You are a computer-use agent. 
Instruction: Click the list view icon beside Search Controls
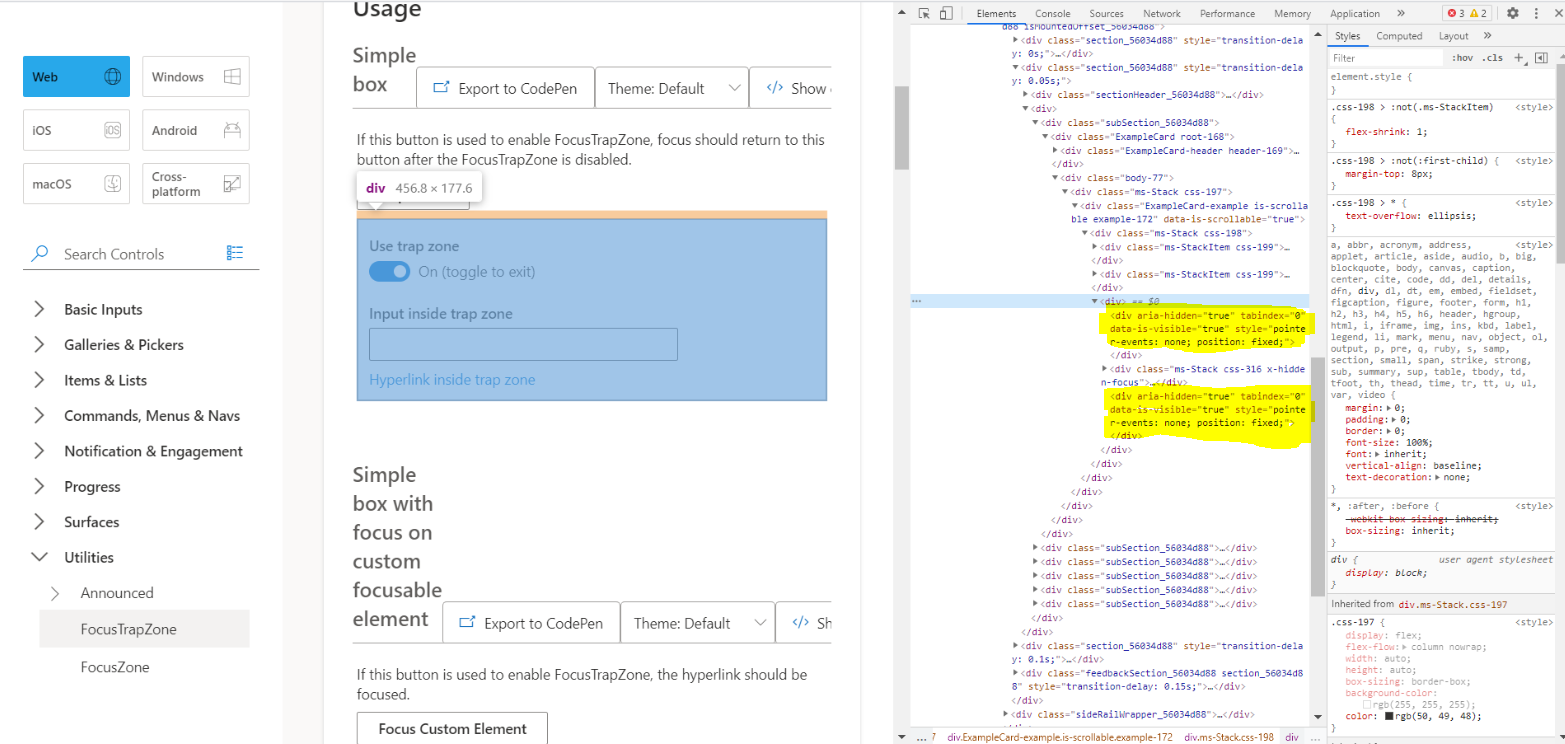(x=235, y=253)
